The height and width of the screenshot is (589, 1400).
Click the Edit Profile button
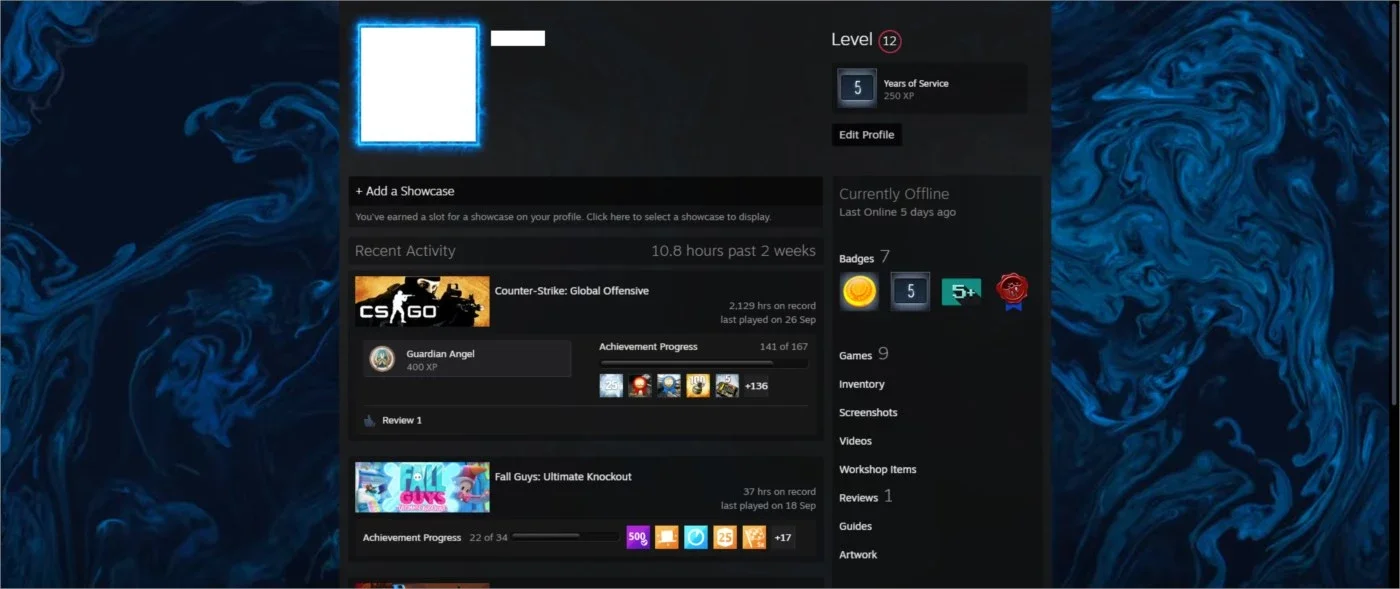(x=866, y=135)
